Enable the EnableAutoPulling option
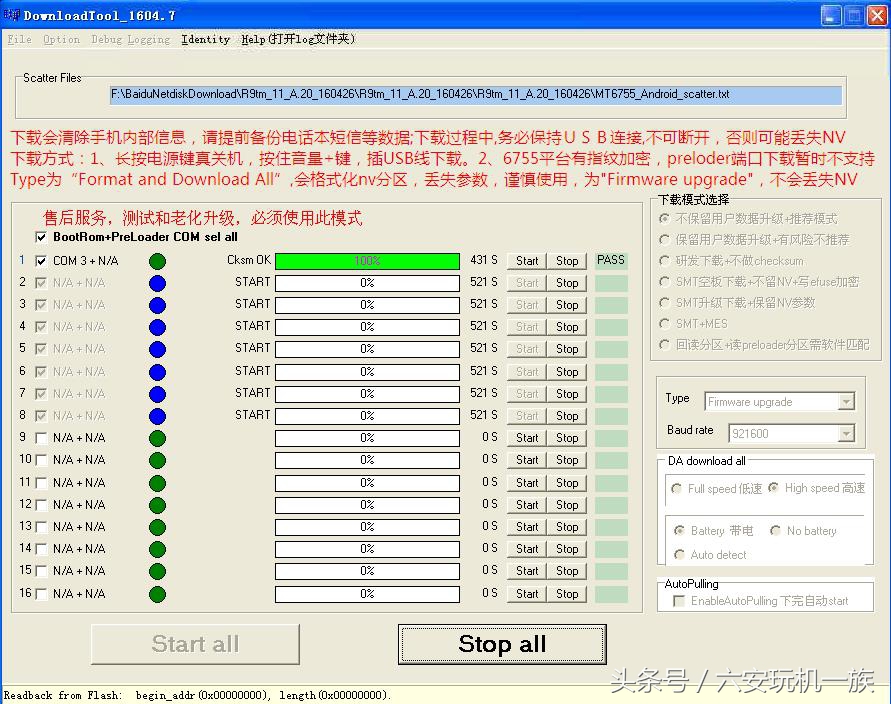The image size is (891, 704). tap(678, 601)
